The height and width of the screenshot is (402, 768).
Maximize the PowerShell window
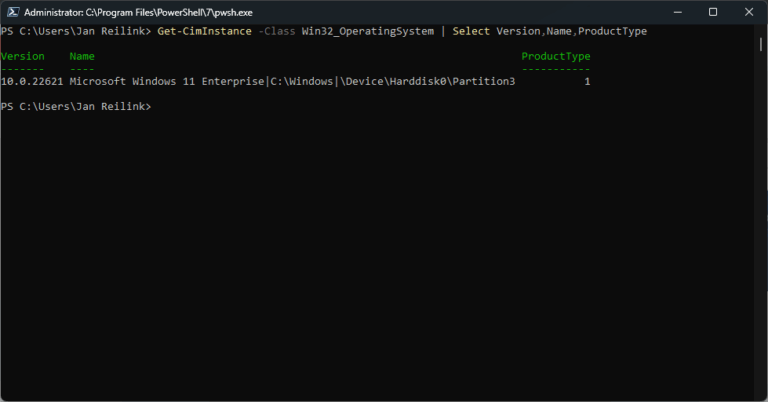(713, 12)
